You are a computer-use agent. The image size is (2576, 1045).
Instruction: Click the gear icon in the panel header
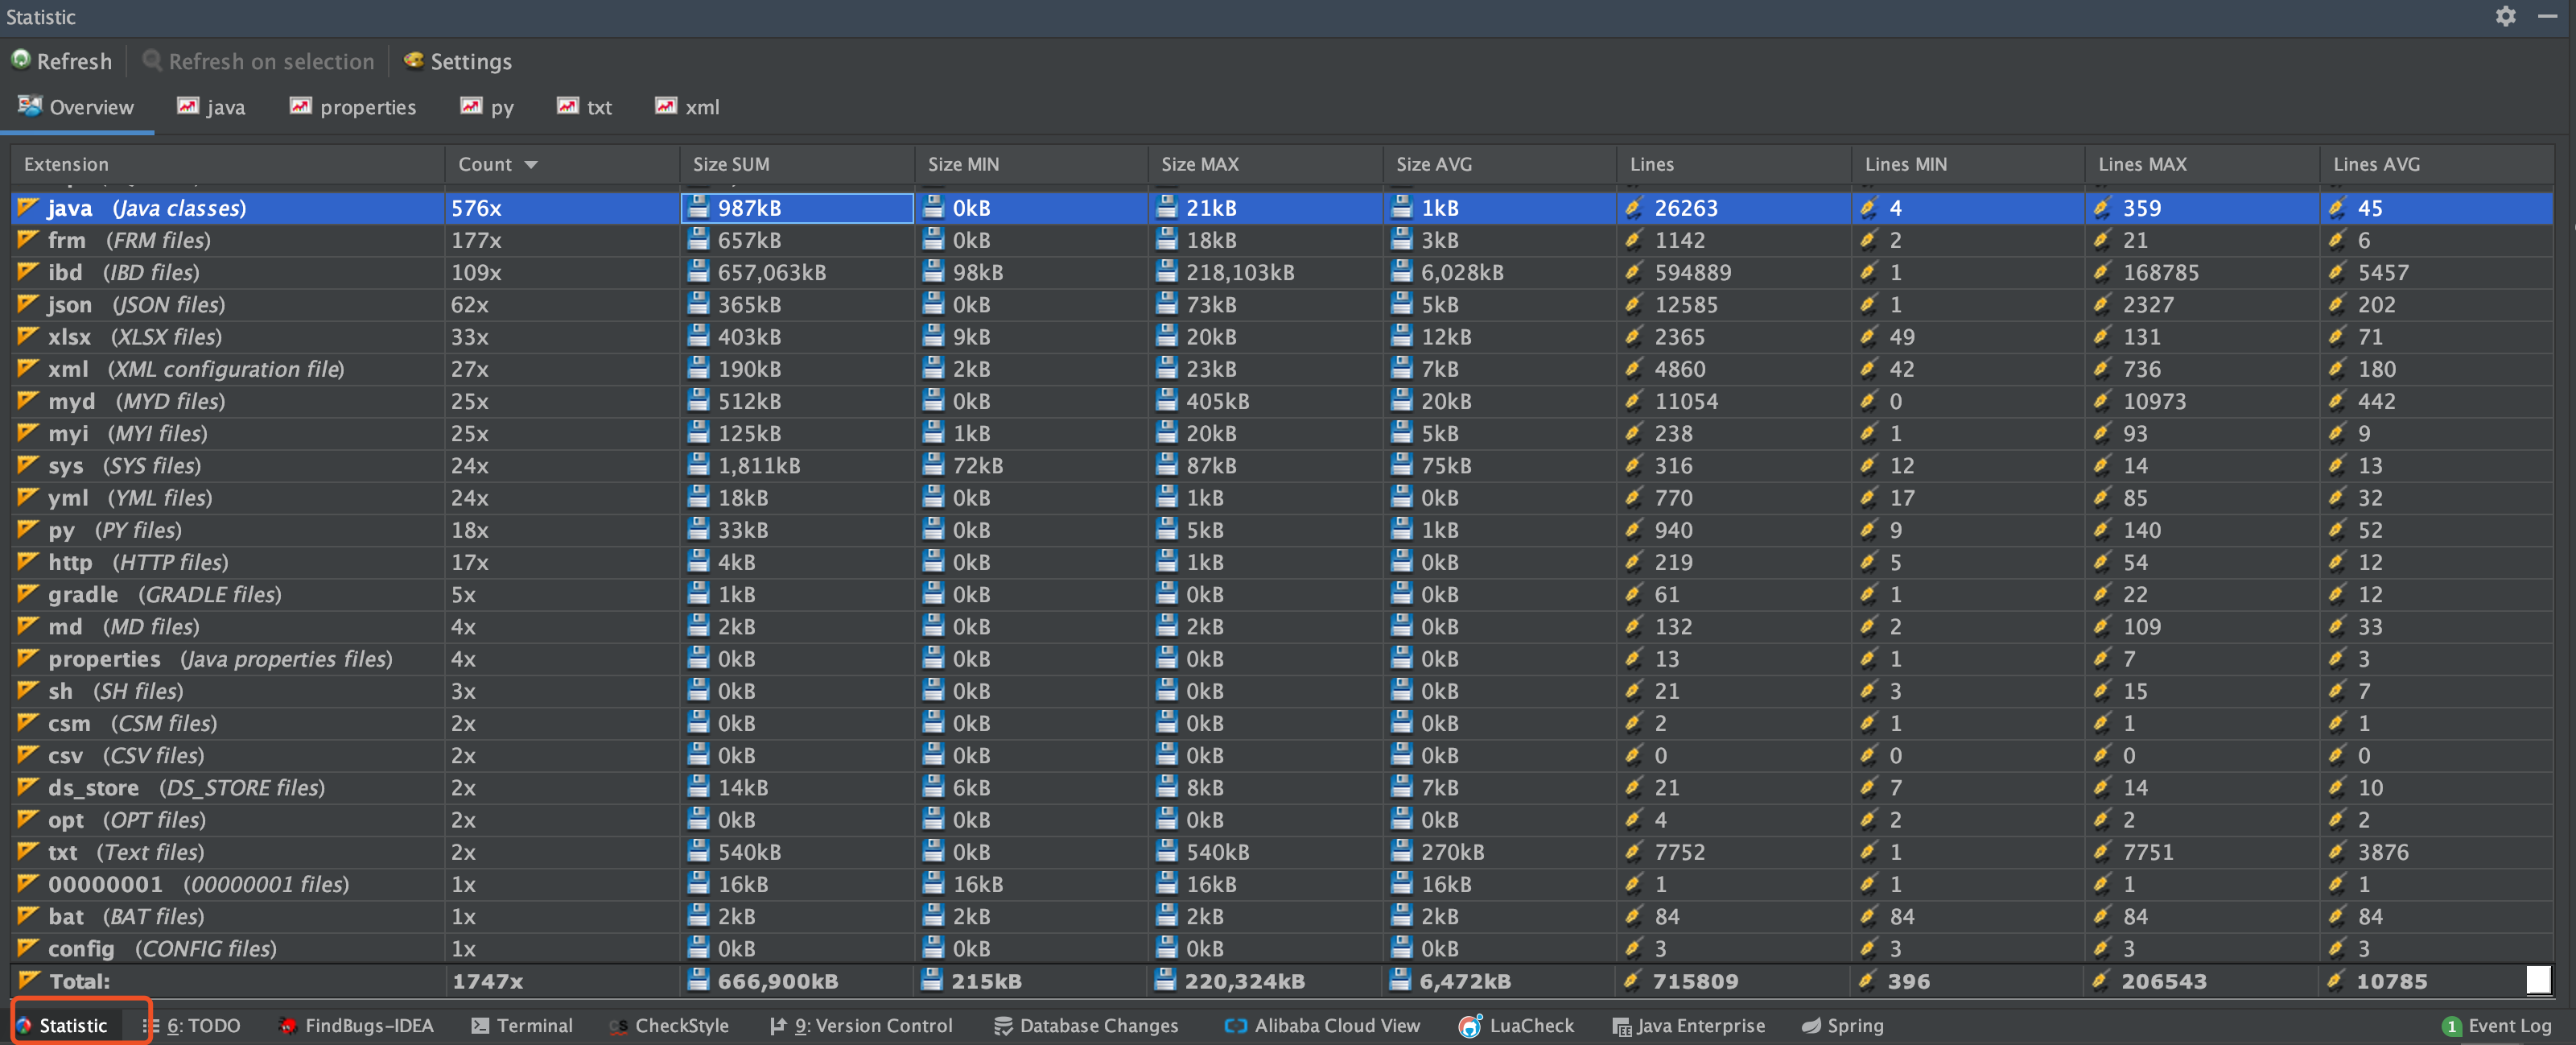coord(2505,16)
